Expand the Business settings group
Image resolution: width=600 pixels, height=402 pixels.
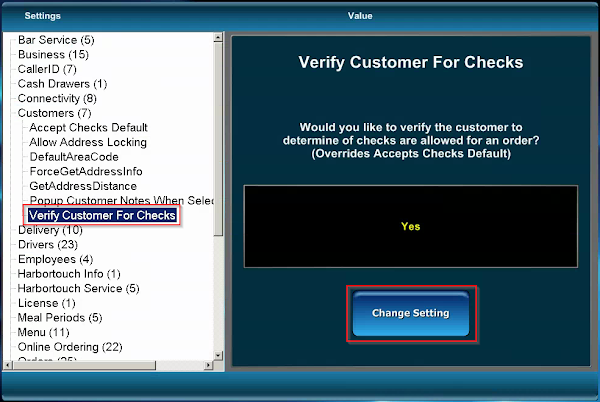pos(53,54)
